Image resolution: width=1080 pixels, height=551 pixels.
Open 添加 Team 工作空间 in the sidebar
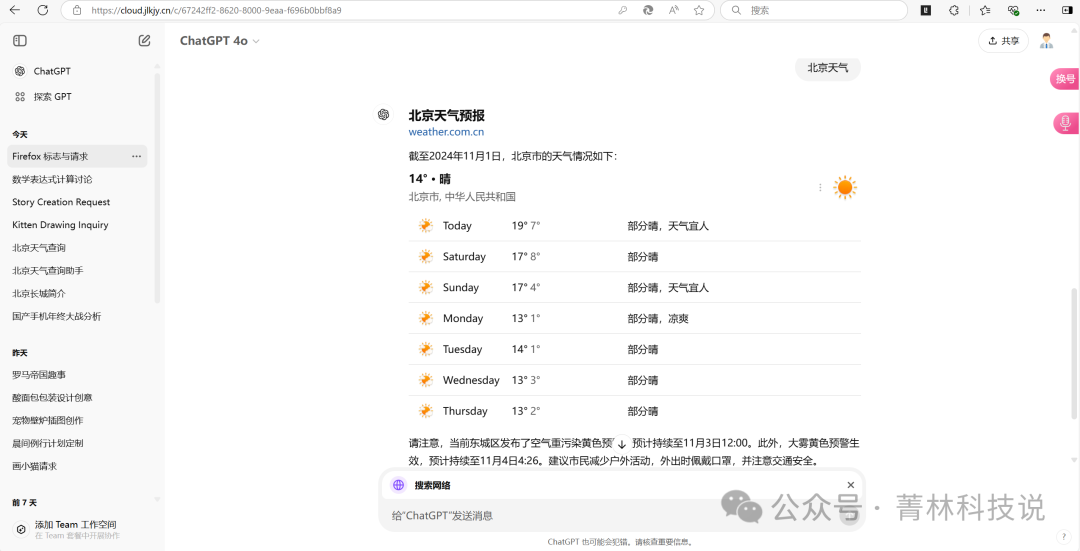click(75, 525)
